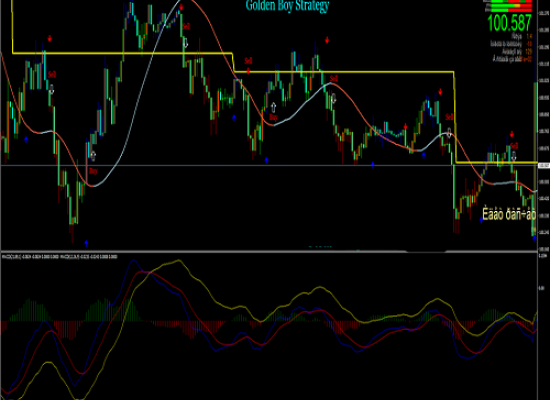Viewport: 550px width, 400px height.
Task: Click the white down arrow below the topmost Sell label
Action: (186, 43)
